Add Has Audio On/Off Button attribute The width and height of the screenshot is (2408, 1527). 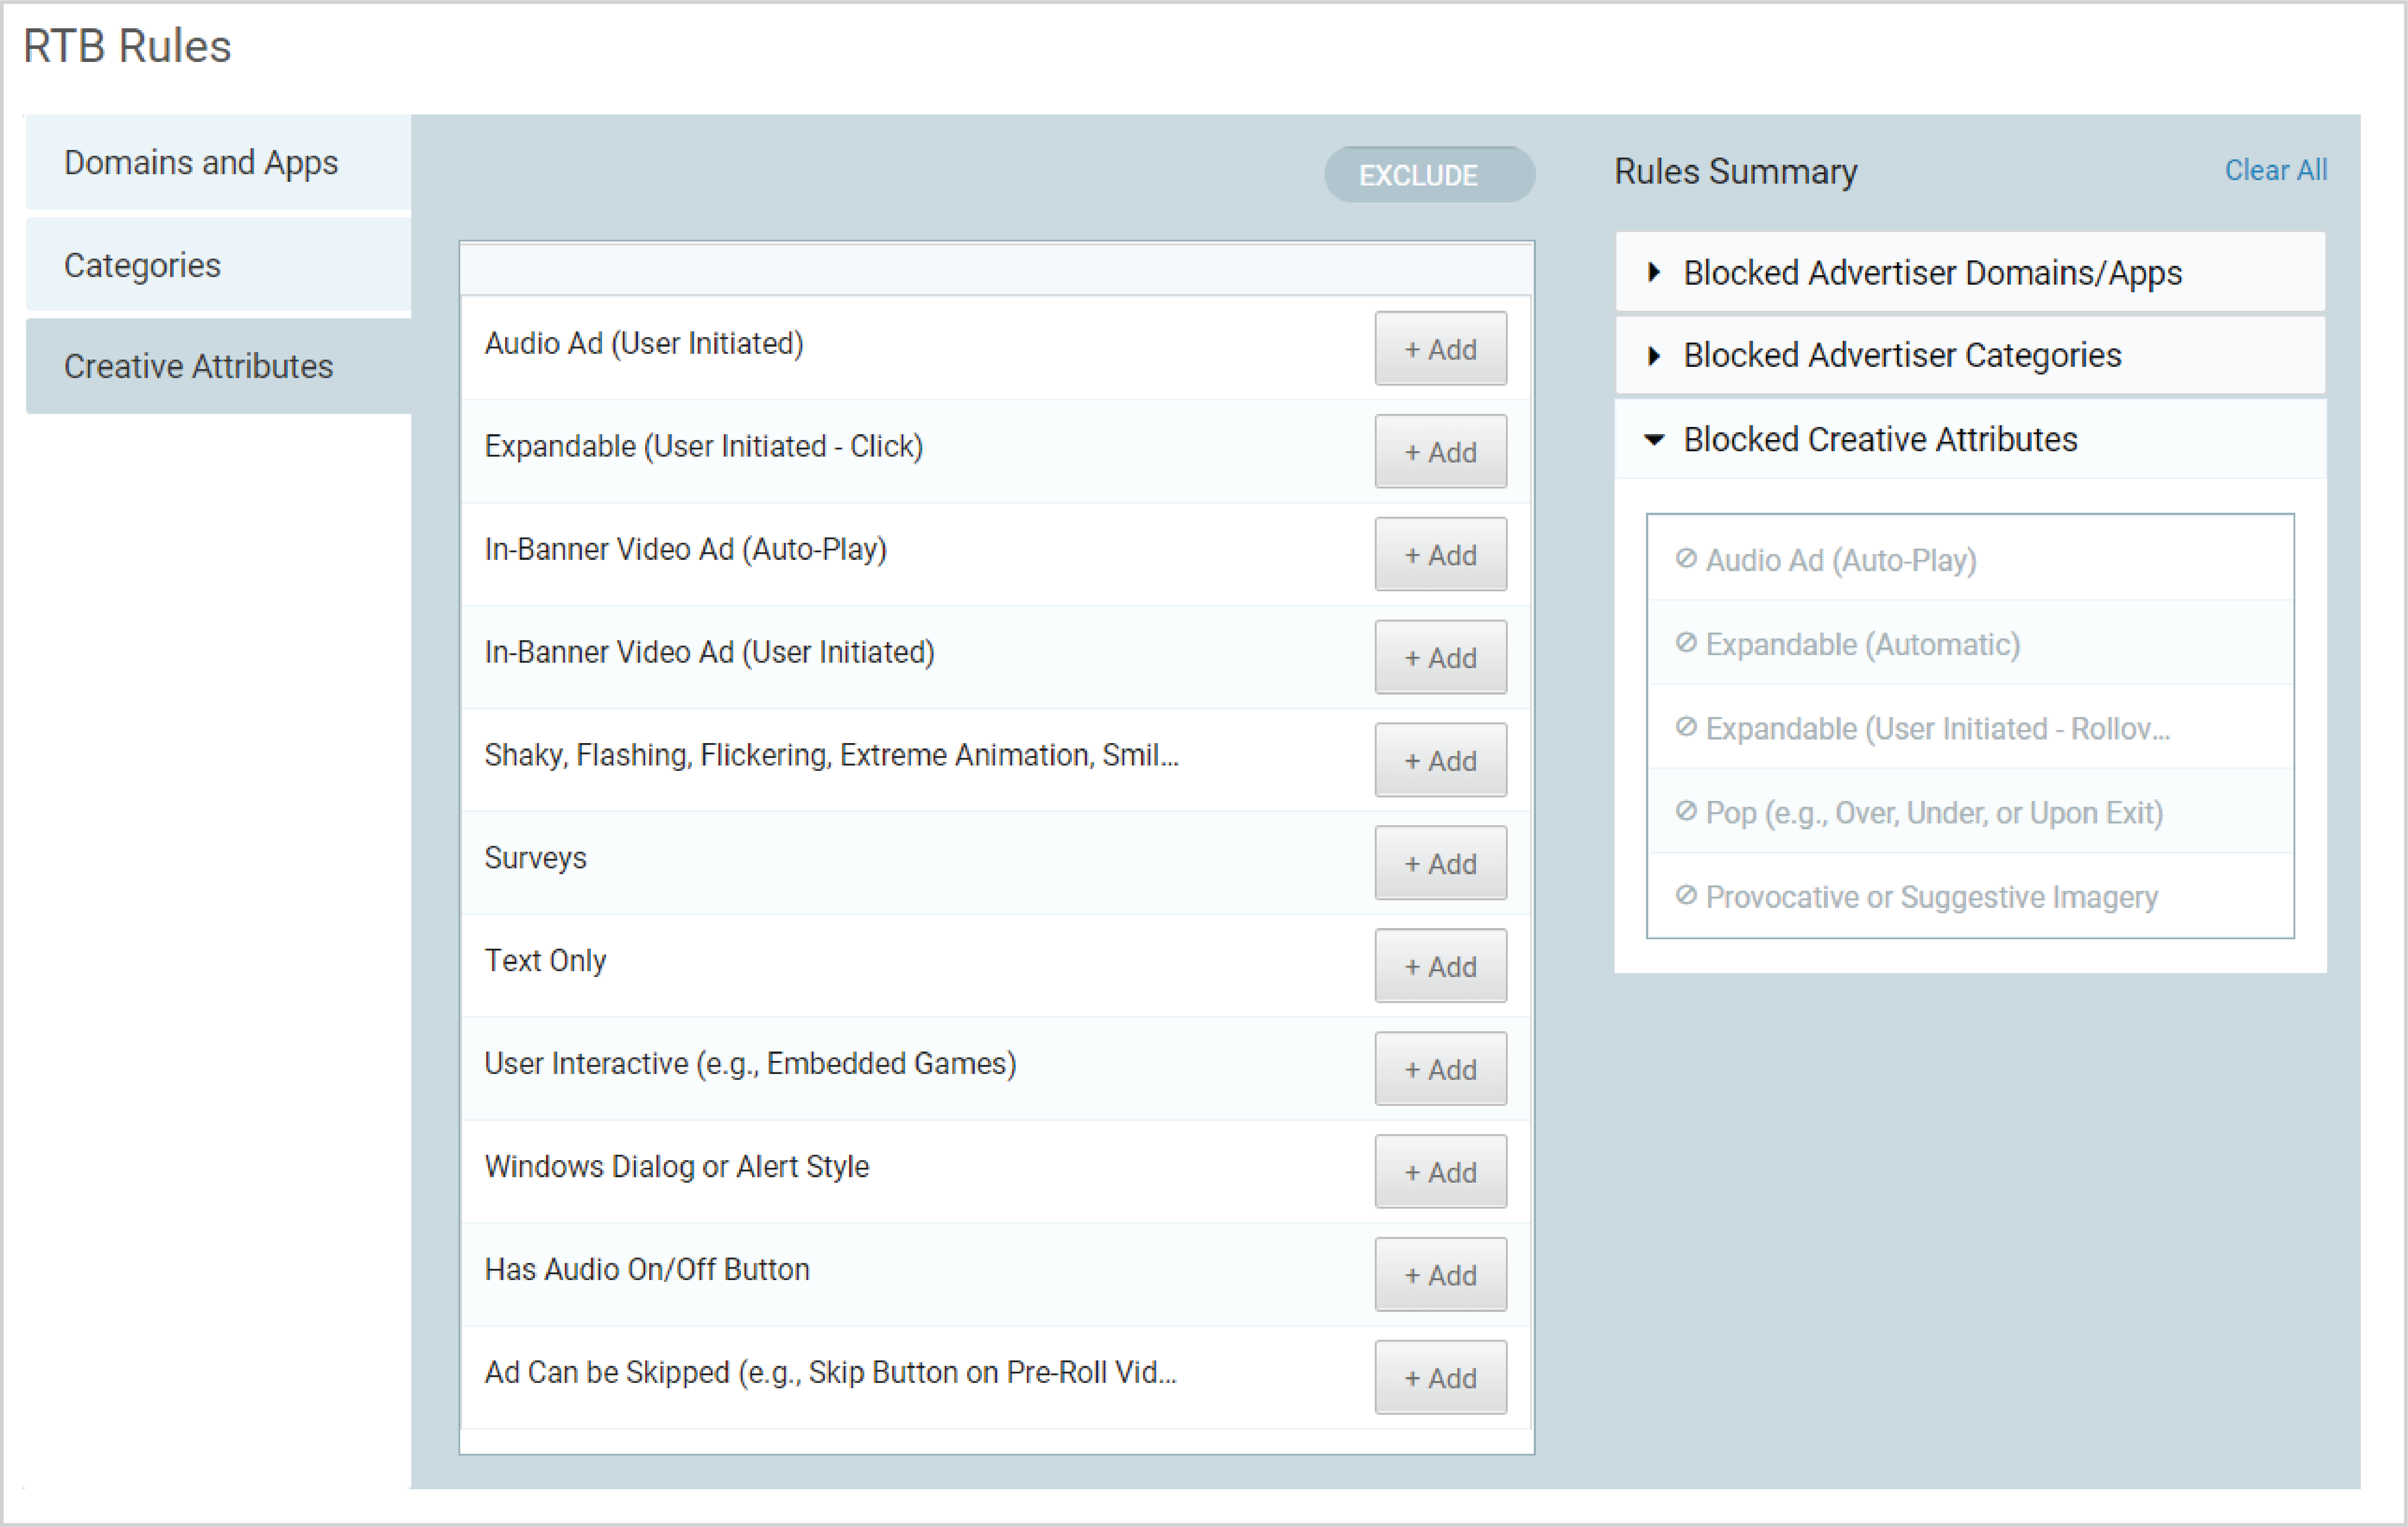coord(1440,1275)
